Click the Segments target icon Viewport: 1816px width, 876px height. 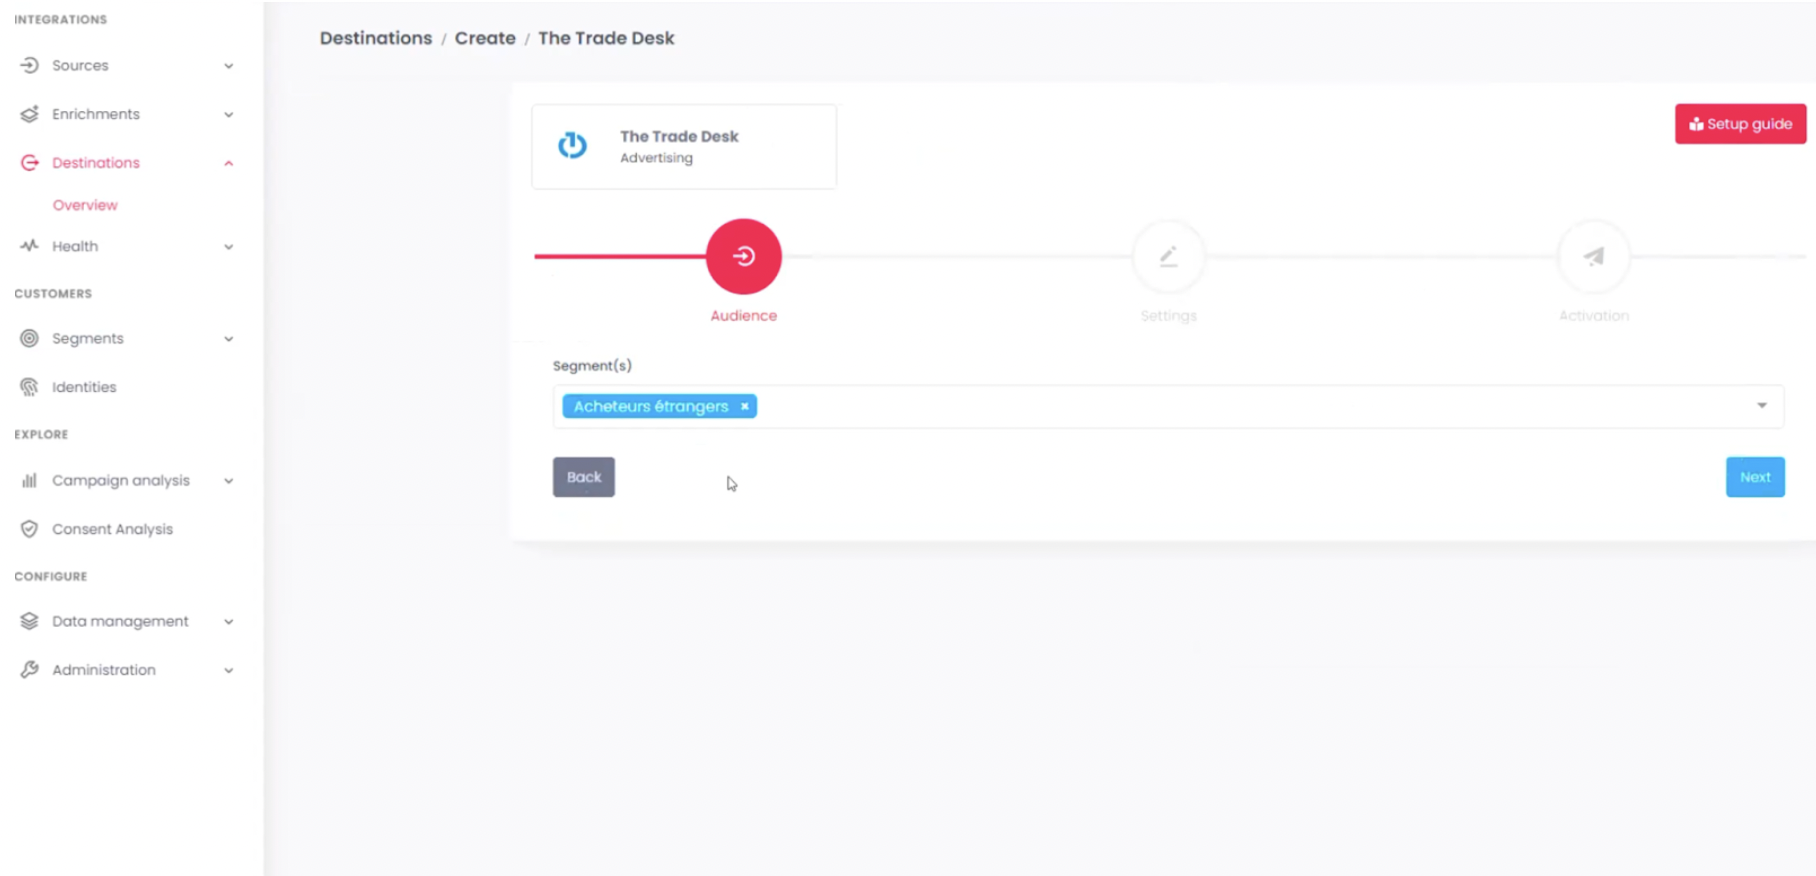(29, 338)
